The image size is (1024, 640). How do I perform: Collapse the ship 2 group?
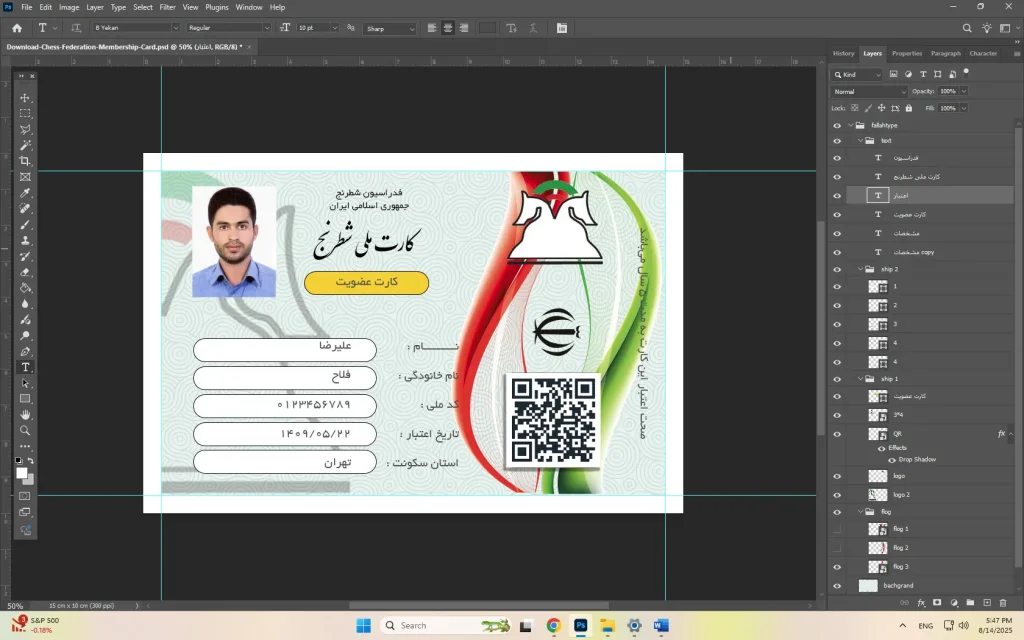(861, 269)
